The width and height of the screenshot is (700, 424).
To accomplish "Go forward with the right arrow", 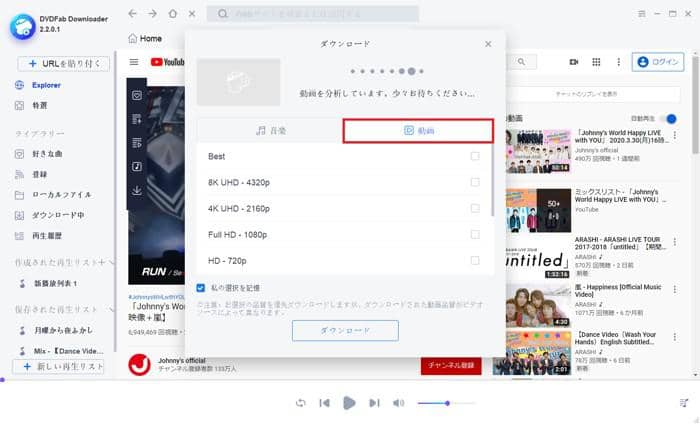I will [x=153, y=14].
